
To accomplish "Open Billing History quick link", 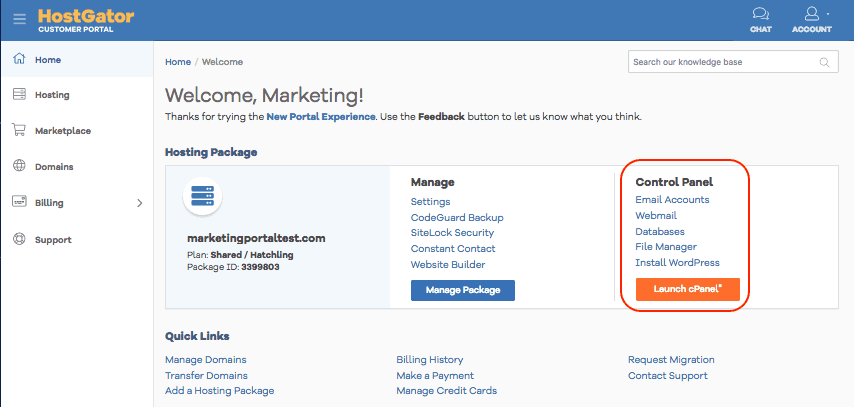I will point(429,360).
